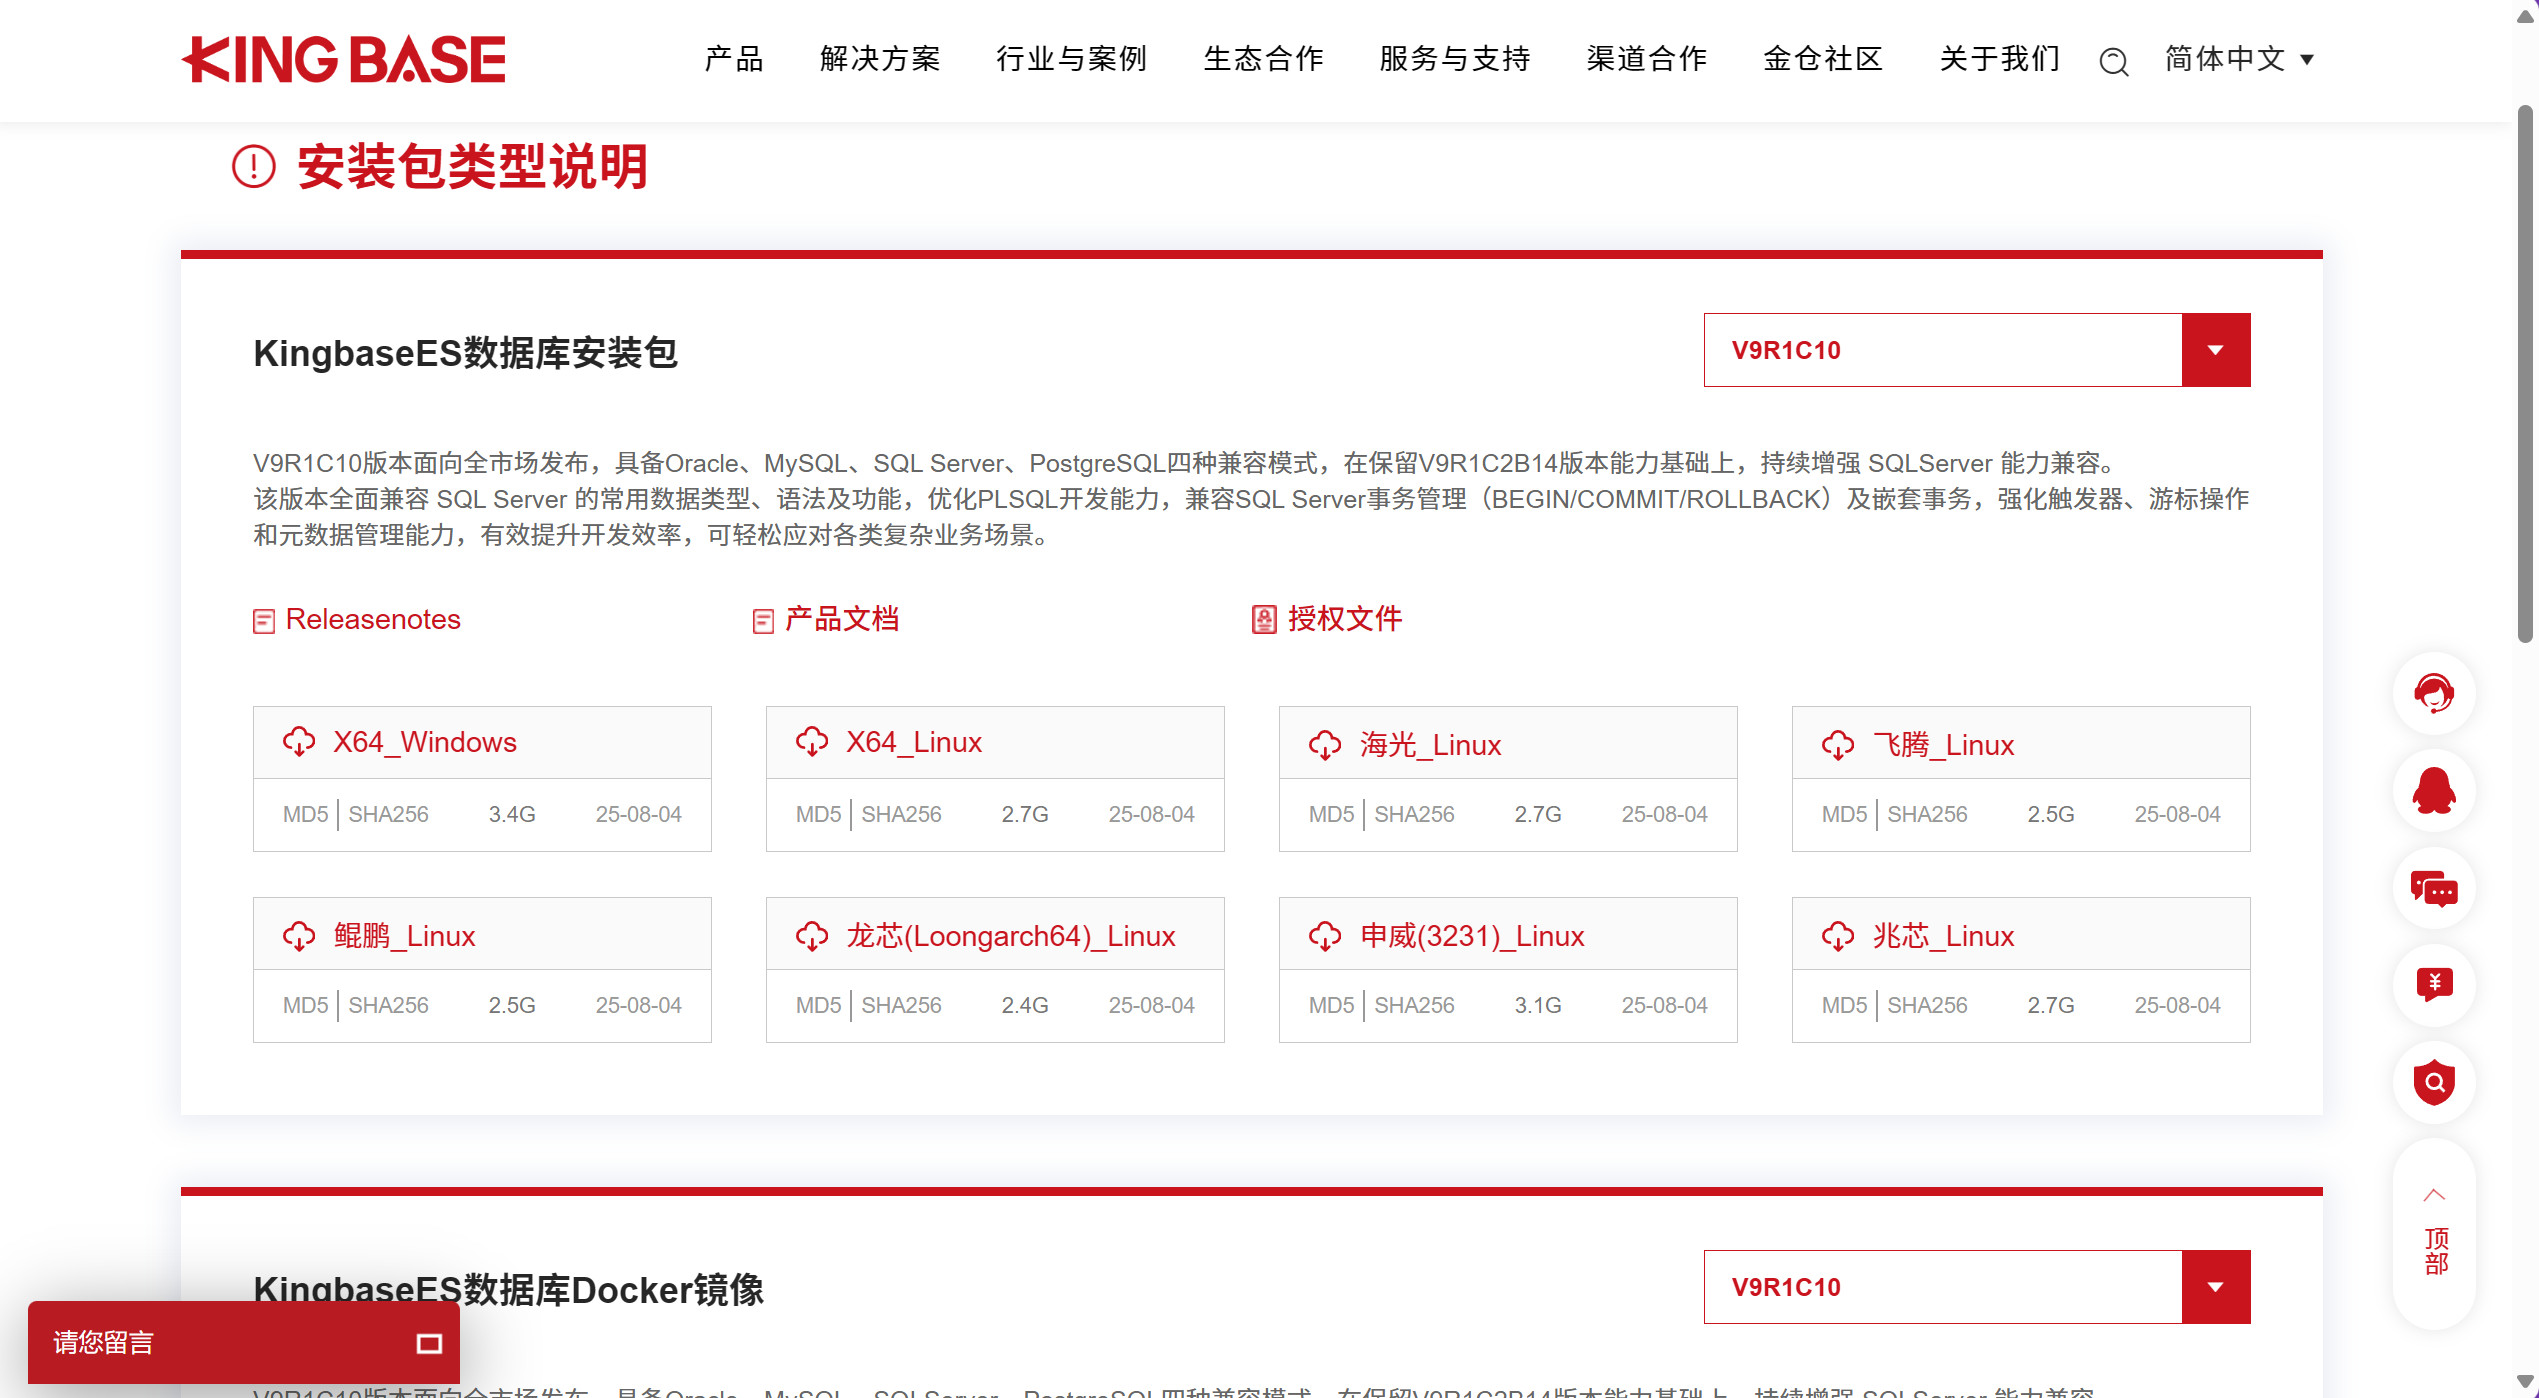The width and height of the screenshot is (2539, 1398).
Task: Click the X64_Windows cloud download icon
Action: (x=299, y=742)
